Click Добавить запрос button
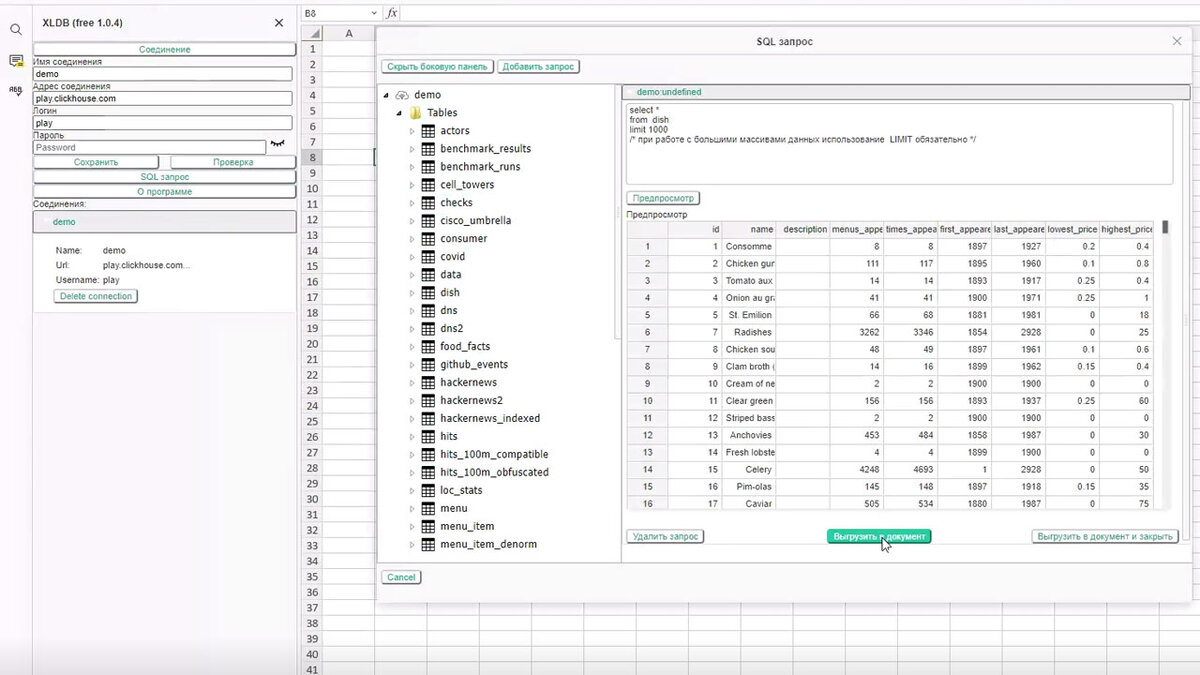Screen dimensions: 1200x675 click(x=539, y=66)
